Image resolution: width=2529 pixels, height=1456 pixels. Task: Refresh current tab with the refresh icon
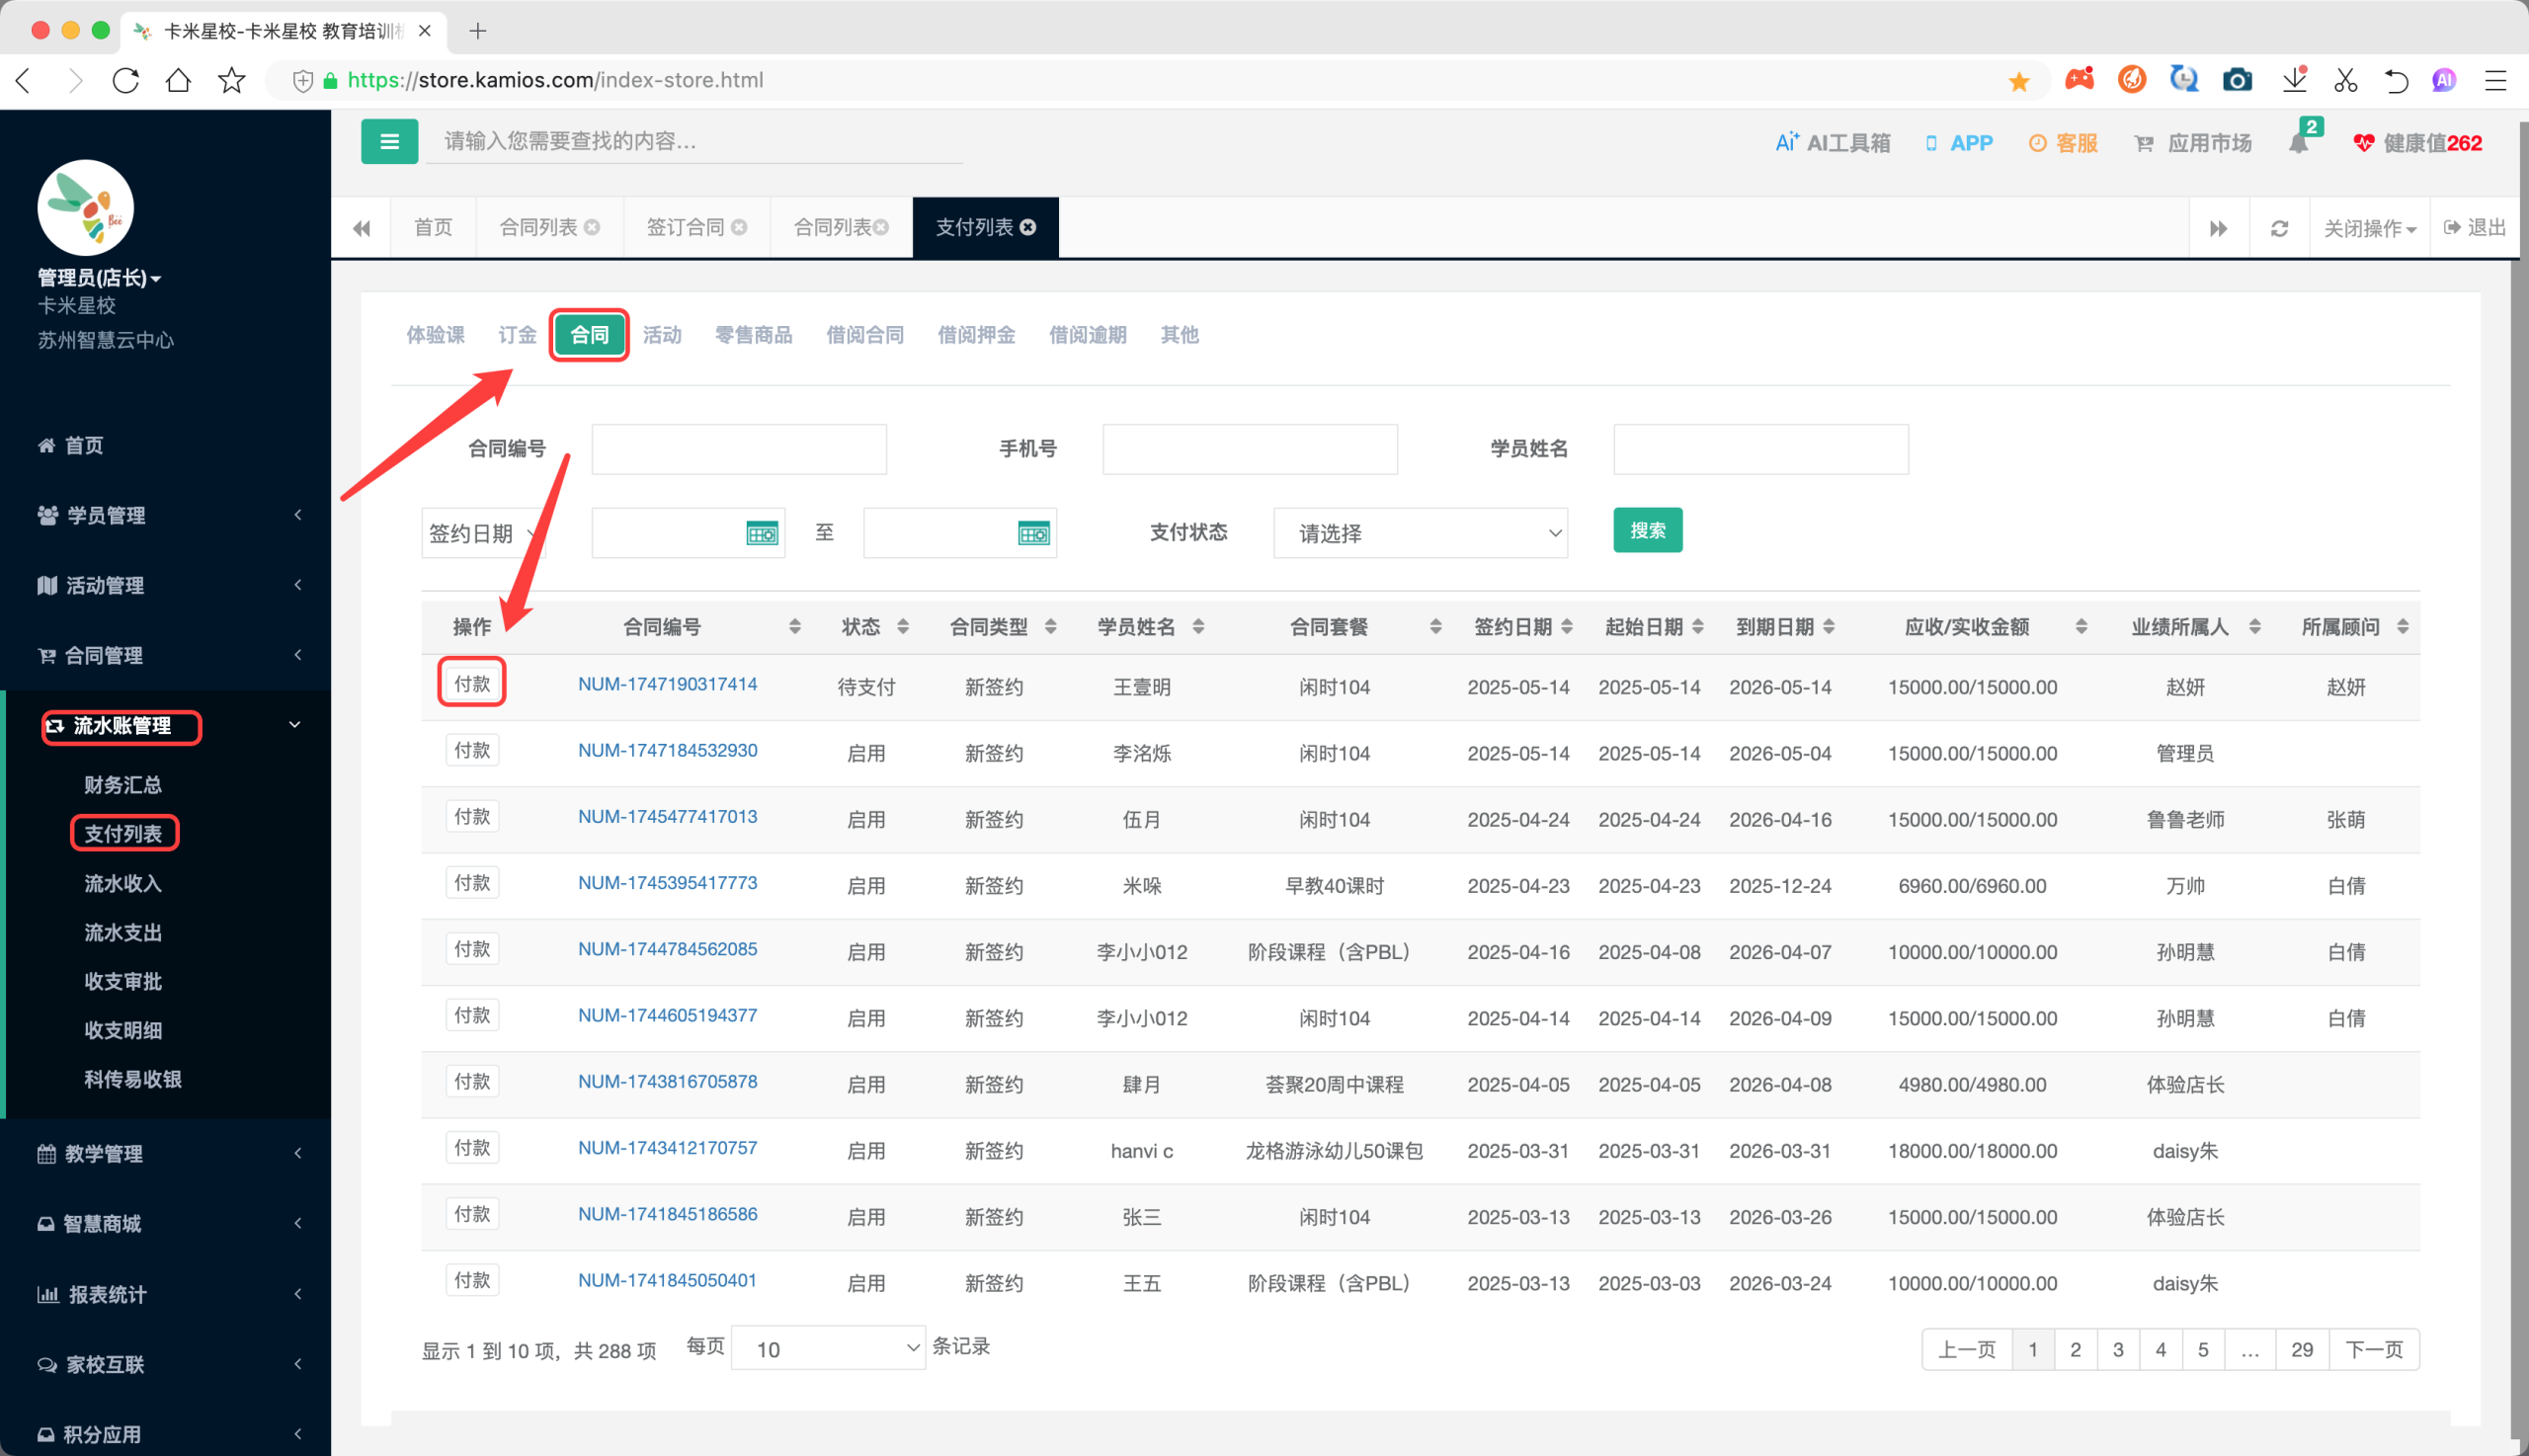2279,228
